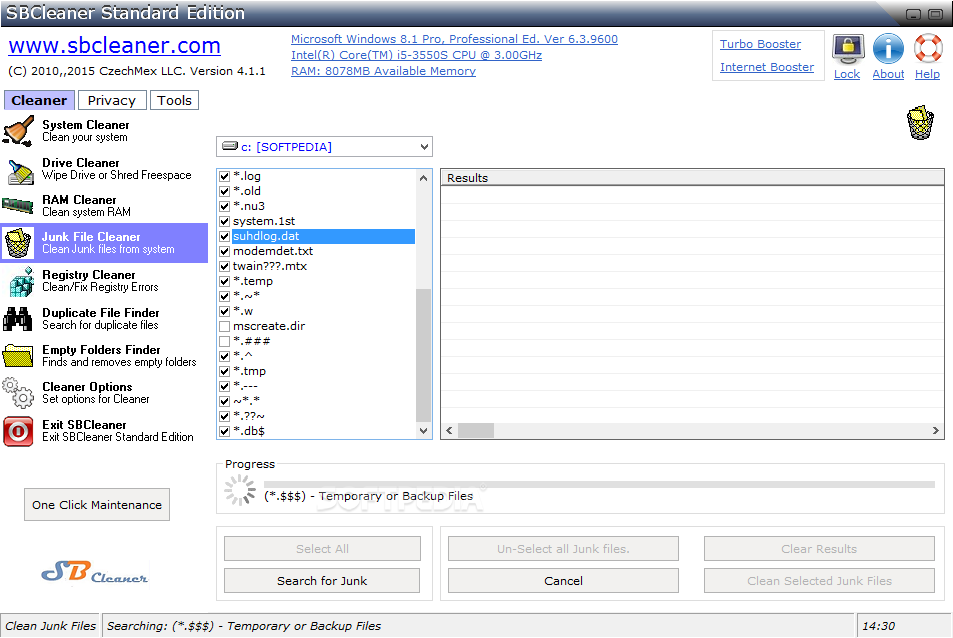
Task: Select the Empty Folders Finder folder icon
Action: [x=18, y=355]
